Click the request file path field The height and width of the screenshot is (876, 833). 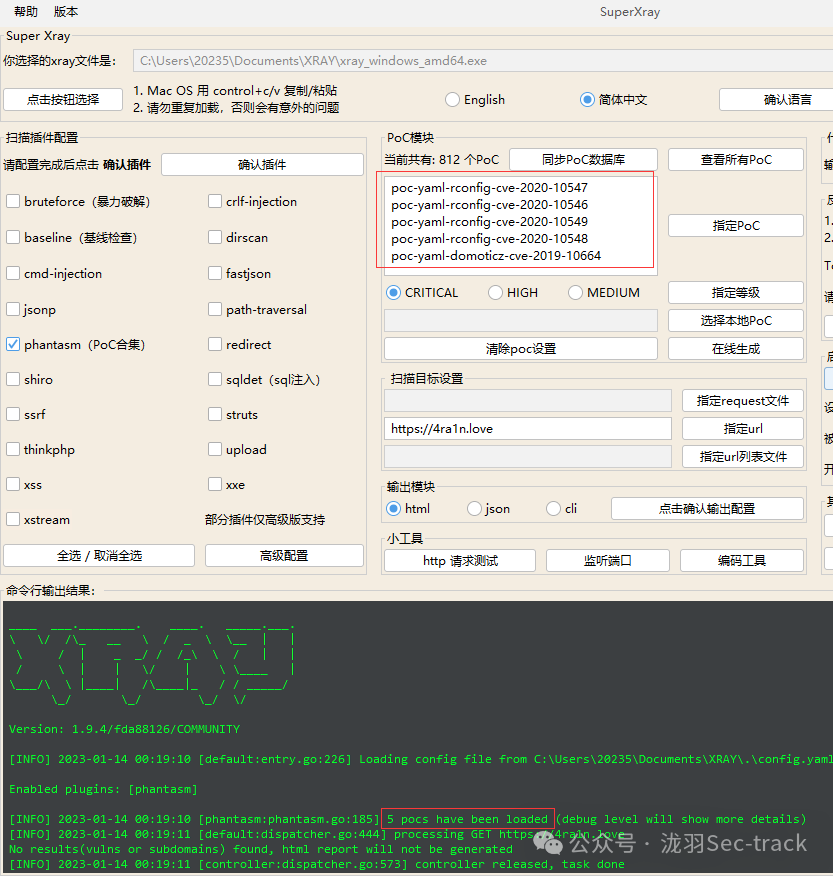[x=528, y=401]
